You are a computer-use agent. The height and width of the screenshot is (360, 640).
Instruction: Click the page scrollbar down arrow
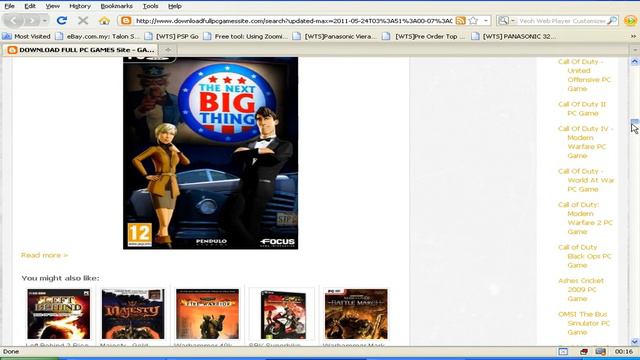[x=635, y=342]
